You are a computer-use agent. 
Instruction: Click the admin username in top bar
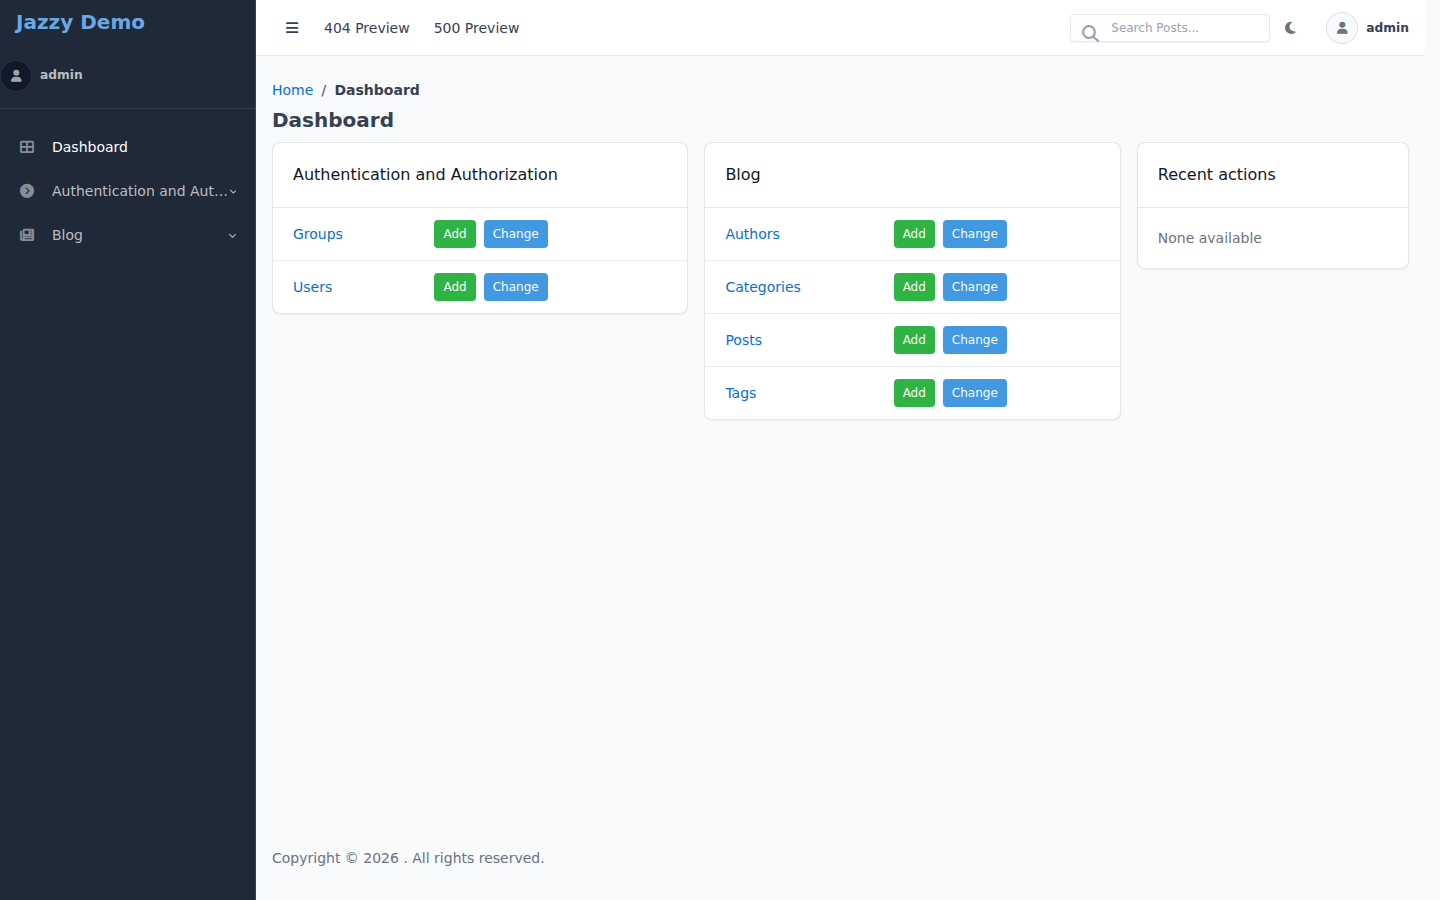pos(1388,28)
